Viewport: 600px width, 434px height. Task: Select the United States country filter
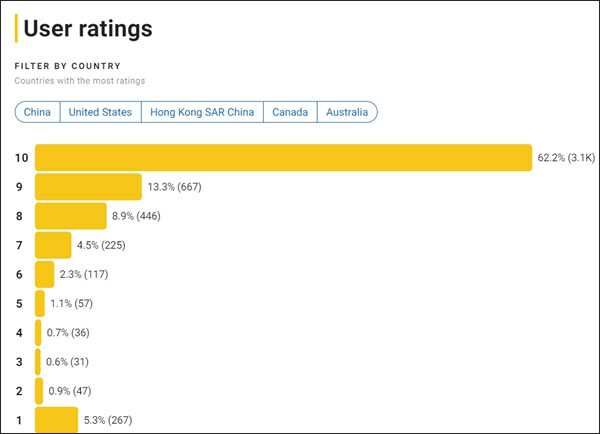point(100,112)
